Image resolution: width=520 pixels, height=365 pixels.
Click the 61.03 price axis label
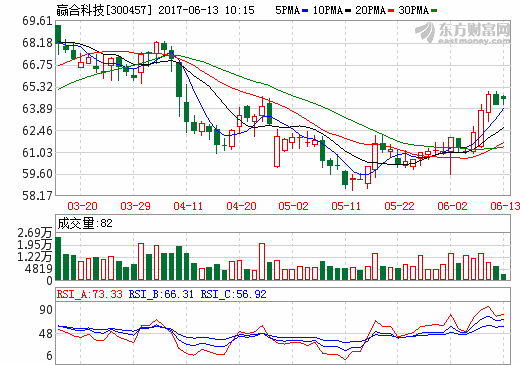(x=37, y=153)
